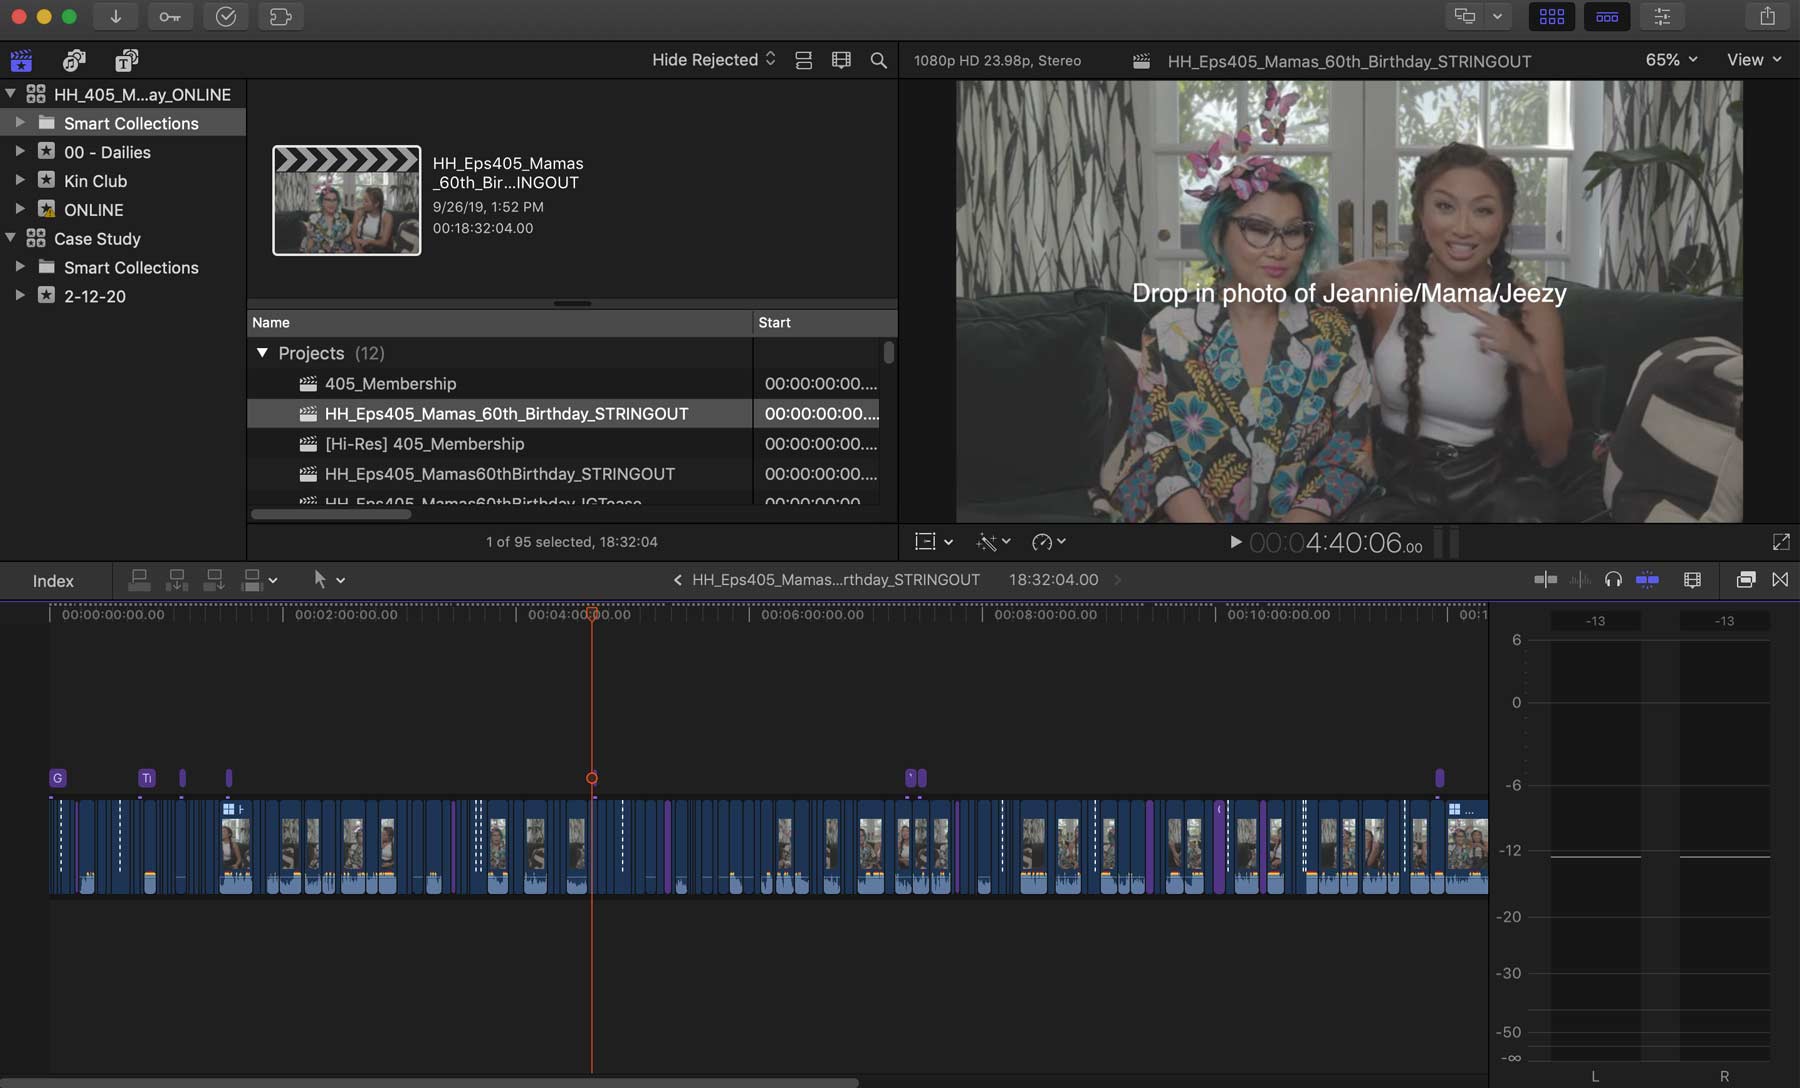The width and height of the screenshot is (1800, 1088).
Task: Open the timeline Index button
Action: [x=53, y=581]
